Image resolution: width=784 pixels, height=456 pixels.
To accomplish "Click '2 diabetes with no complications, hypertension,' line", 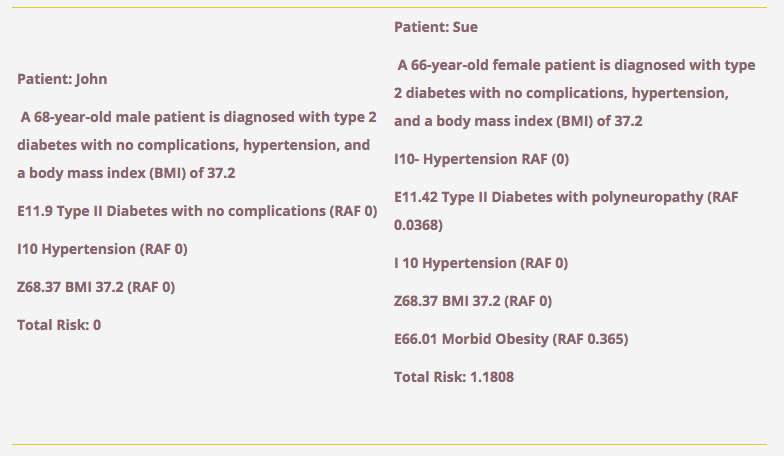I will tap(561, 93).
